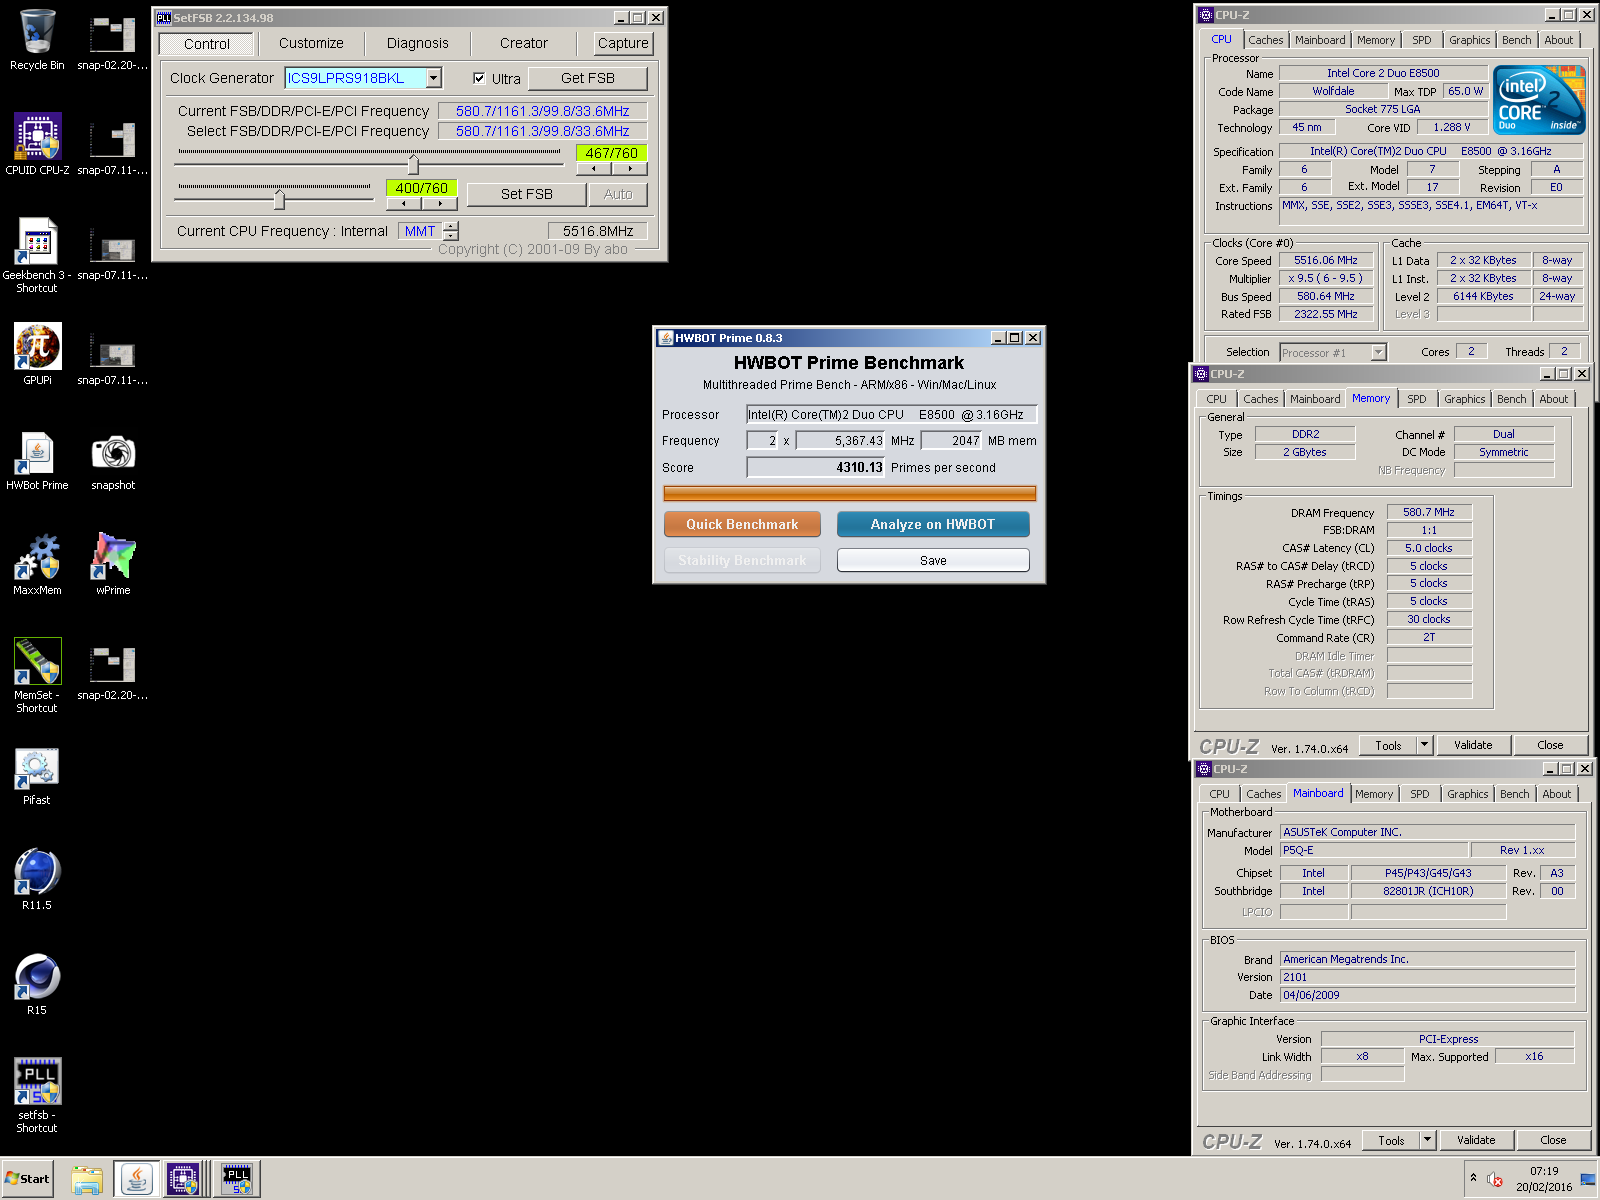Click Select FSB frequency field
The height and width of the screenshot is (1200, 1600).
[543, 131]
